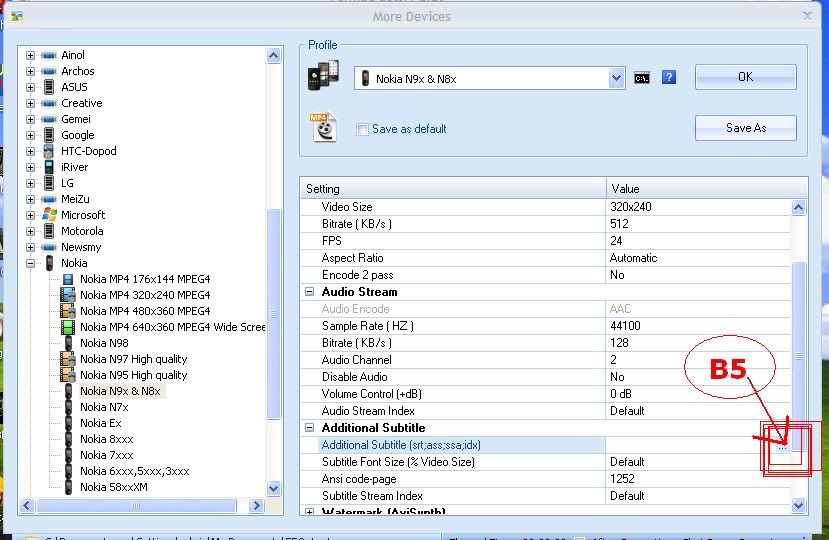Select Nokia 58xxXM in the tree

114,487
